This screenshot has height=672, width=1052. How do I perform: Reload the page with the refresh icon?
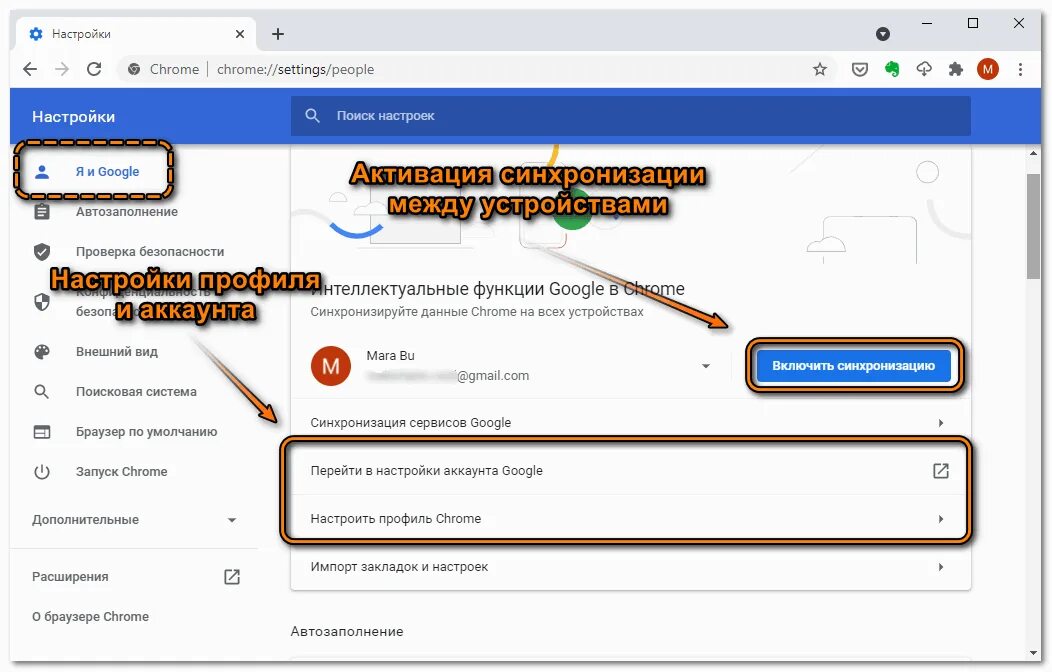(94, 69)
